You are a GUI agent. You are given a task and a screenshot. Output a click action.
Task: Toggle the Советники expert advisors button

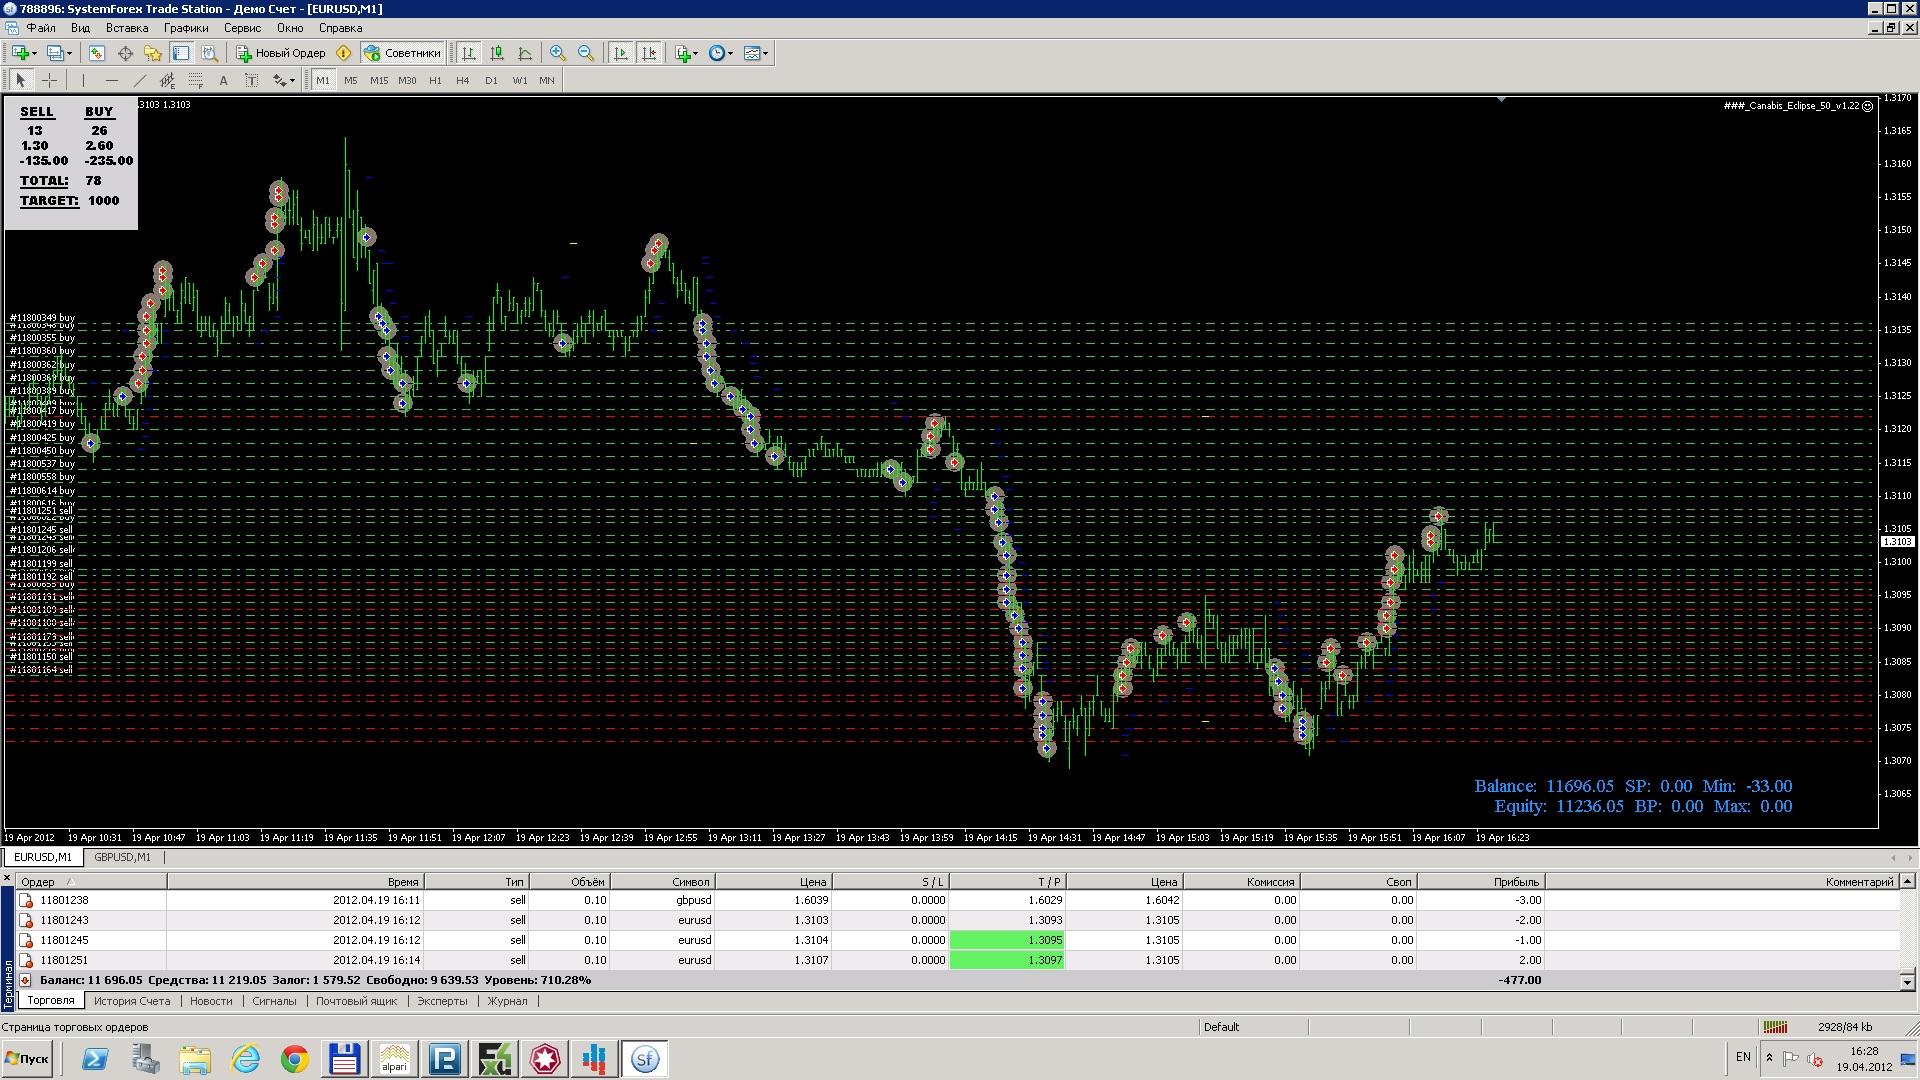point(402,53)
